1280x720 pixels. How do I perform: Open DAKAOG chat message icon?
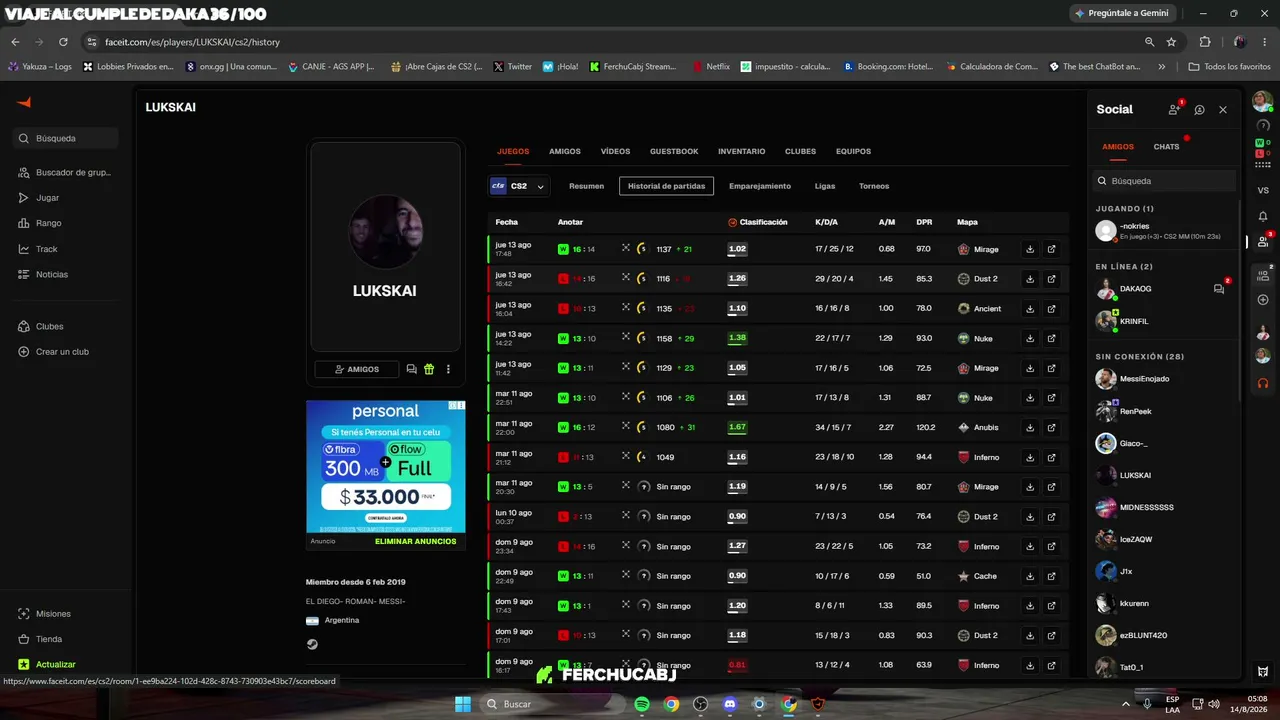(x=1219, y=289)
